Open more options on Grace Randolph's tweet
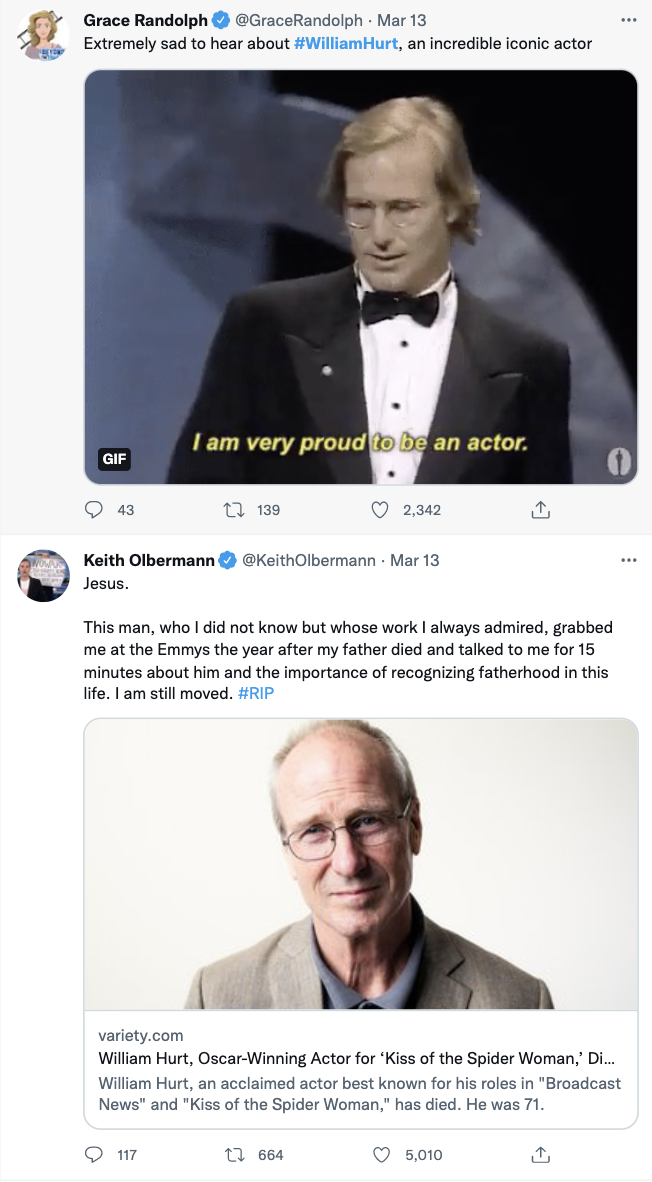 point(628,20)
